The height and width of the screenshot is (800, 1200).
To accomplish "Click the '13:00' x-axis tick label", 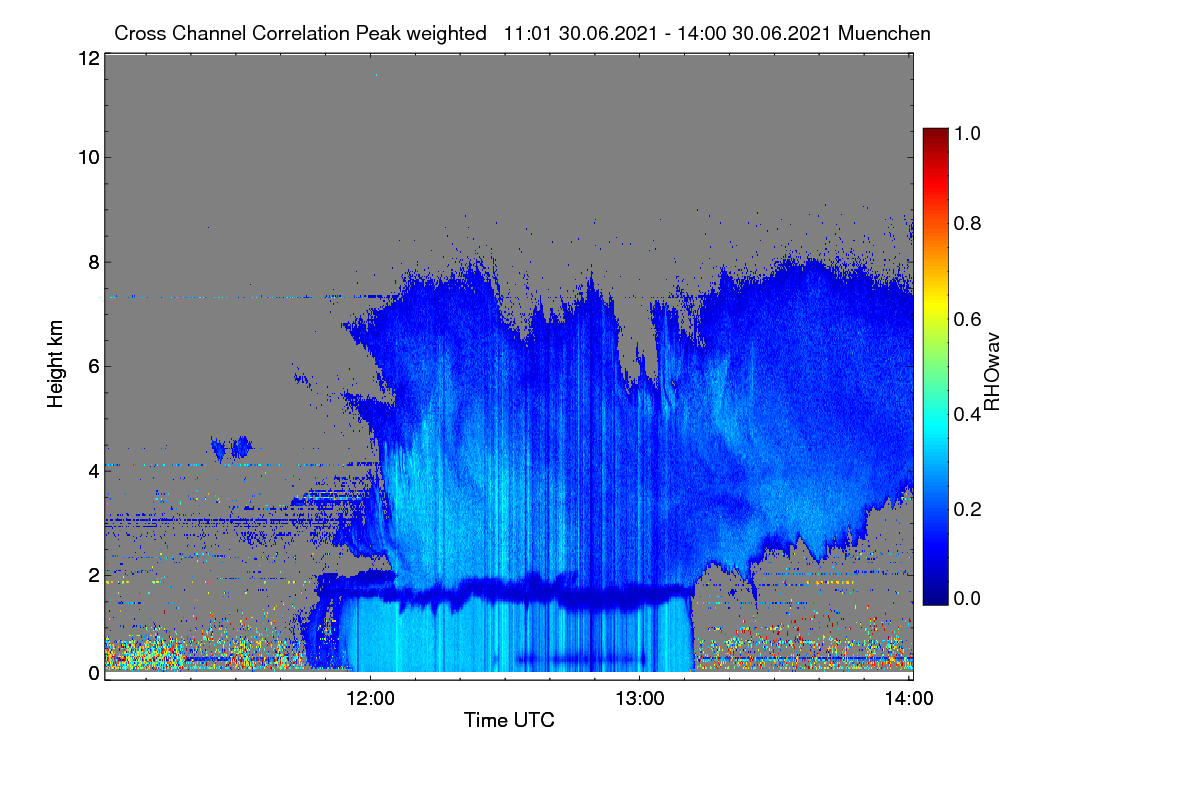I will pyautogui.click(x=640, y=698).
